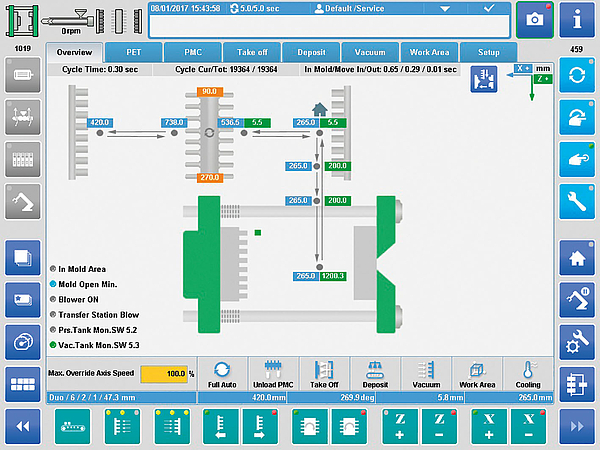Click the orange 90.0 rotation value box
The width and height of the screenshot is (600, 450).
click(x=209, y=91)
